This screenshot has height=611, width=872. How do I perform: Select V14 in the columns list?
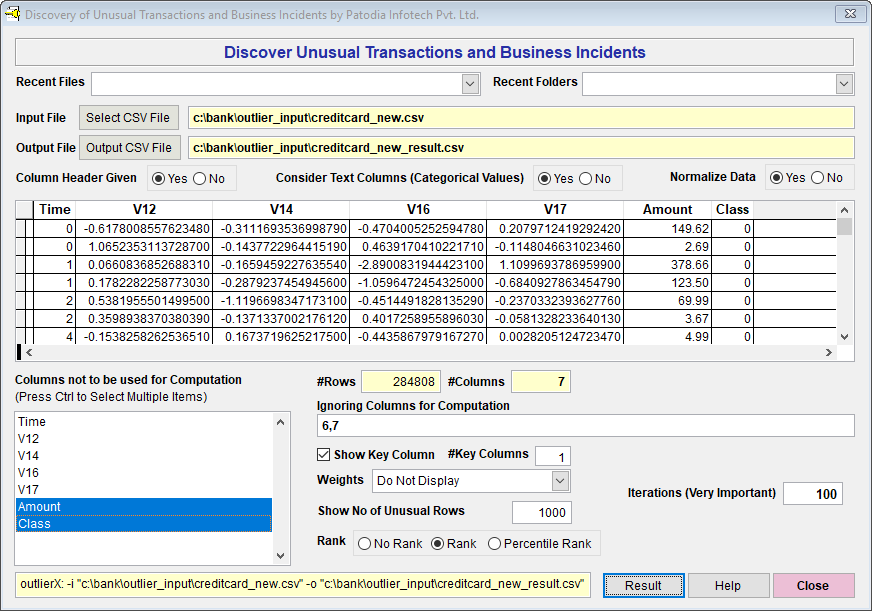click(x=144, y=456)
